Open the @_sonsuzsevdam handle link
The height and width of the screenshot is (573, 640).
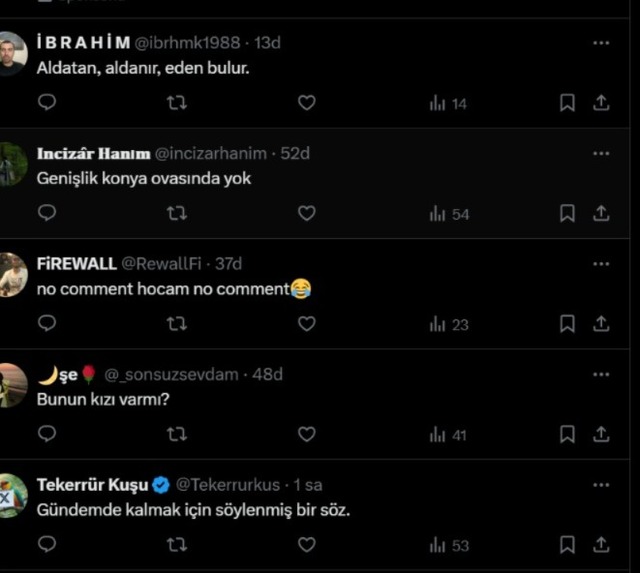click(x=171, y=375)
